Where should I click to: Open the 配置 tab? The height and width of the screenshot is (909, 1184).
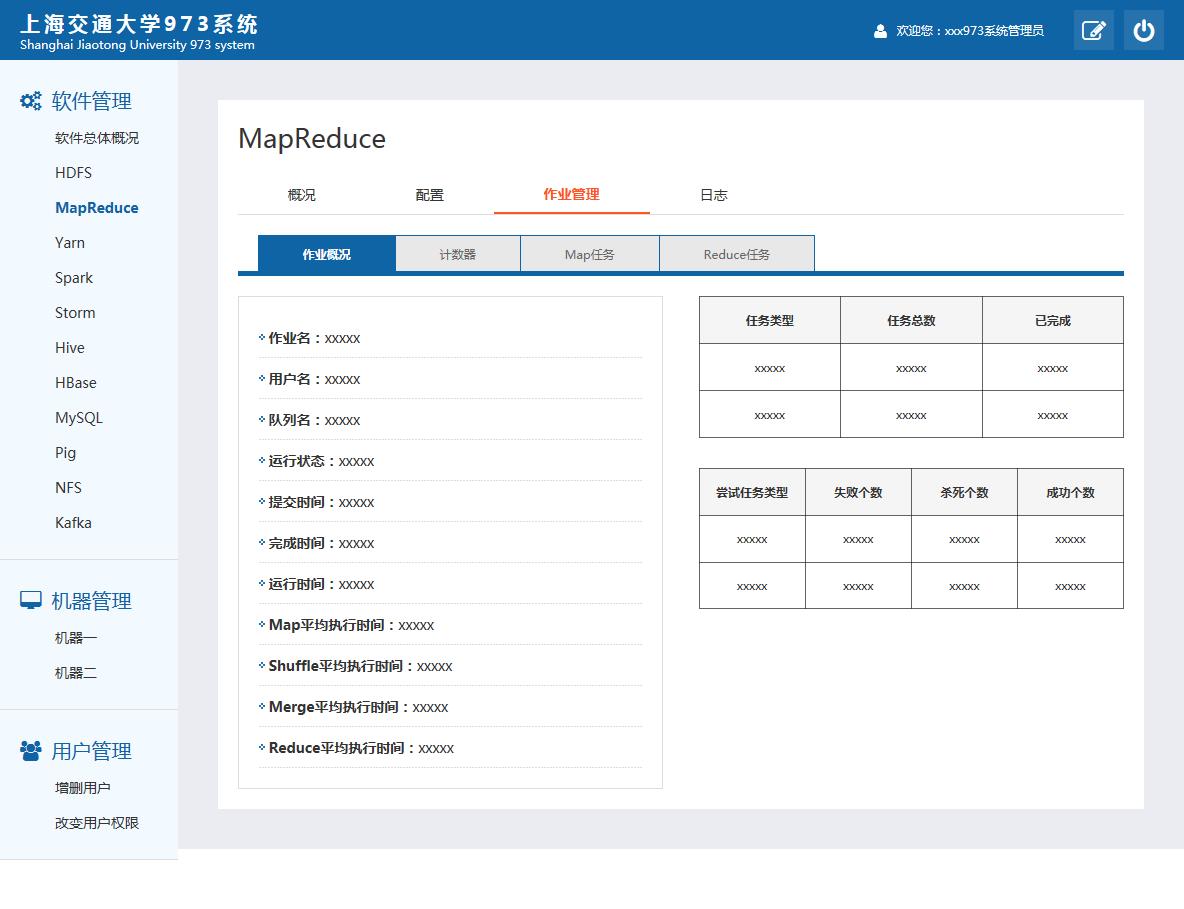[x=429, y=195]
